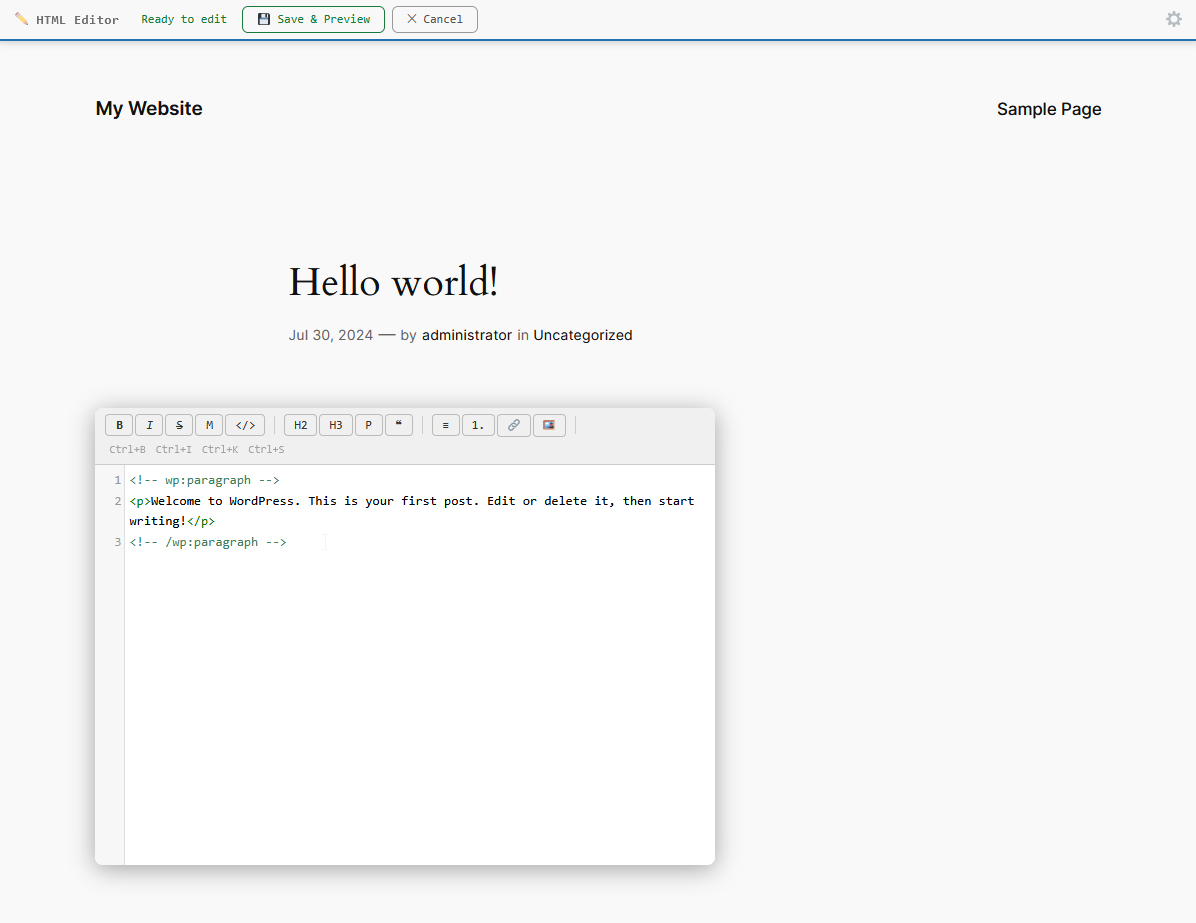Click inside the HTML code editing area
The image size is (1196, 923).
pos(420,650)
